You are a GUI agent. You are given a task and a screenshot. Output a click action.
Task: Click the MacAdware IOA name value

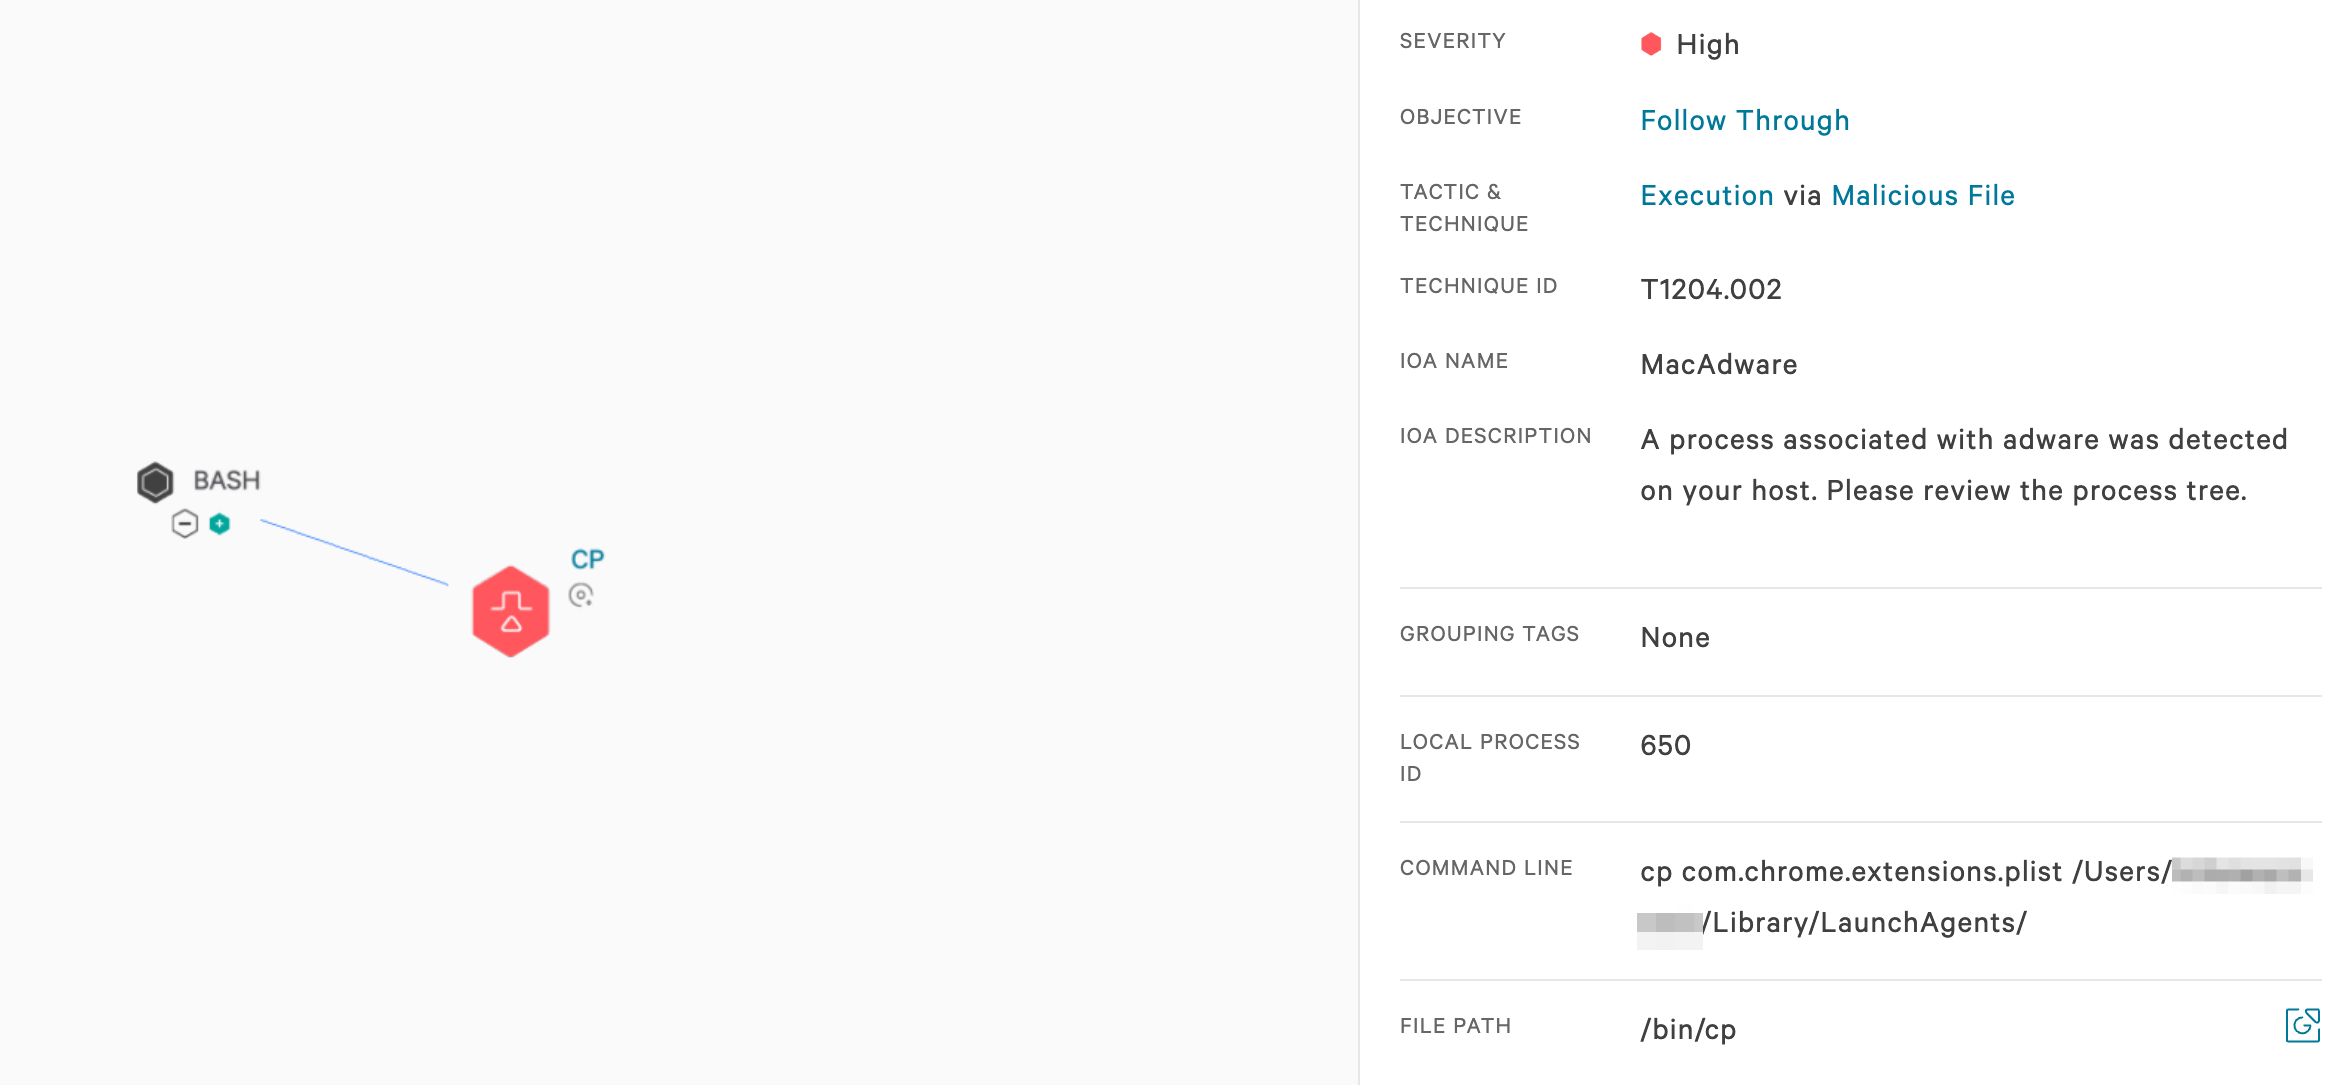click(x=1719, y=365)
